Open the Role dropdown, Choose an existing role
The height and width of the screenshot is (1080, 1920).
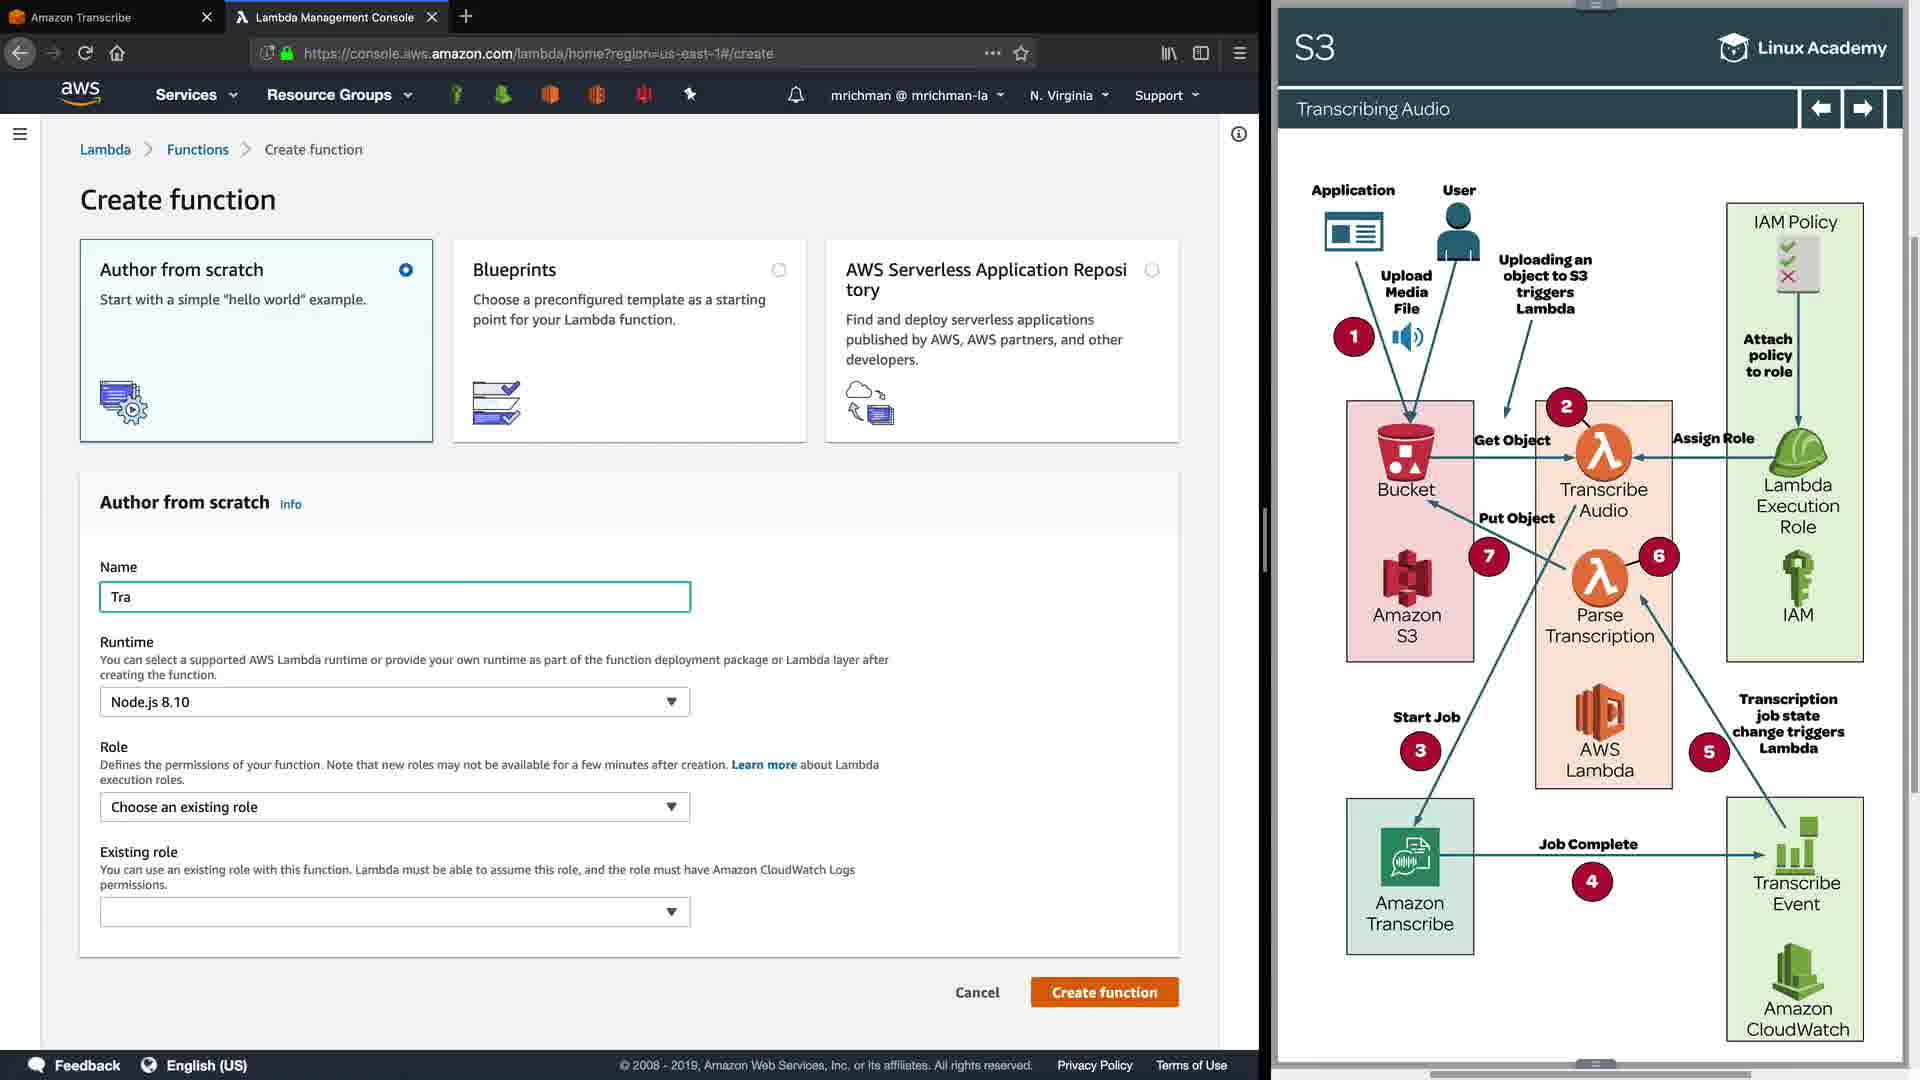[x=394, y=807]
